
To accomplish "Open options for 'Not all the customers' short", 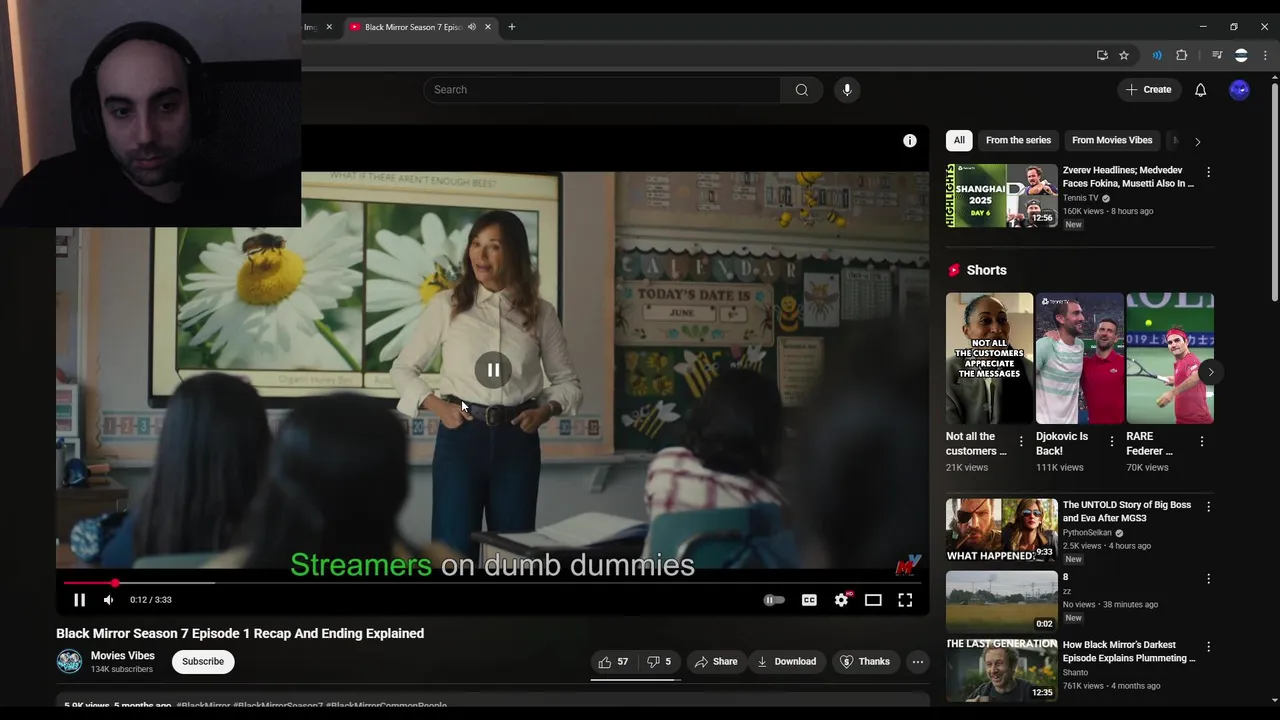I will coord(1021,441).
